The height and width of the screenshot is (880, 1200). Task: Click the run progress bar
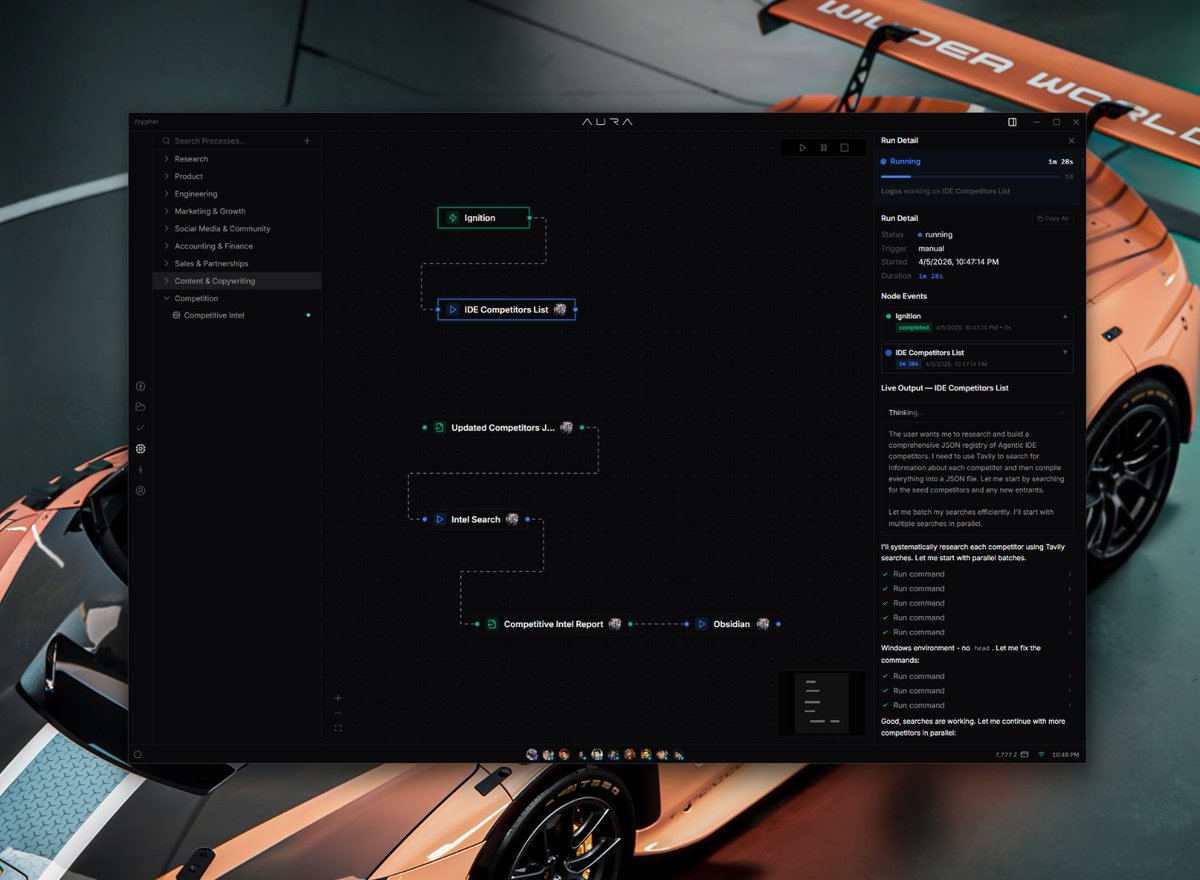tap(970, 177)
